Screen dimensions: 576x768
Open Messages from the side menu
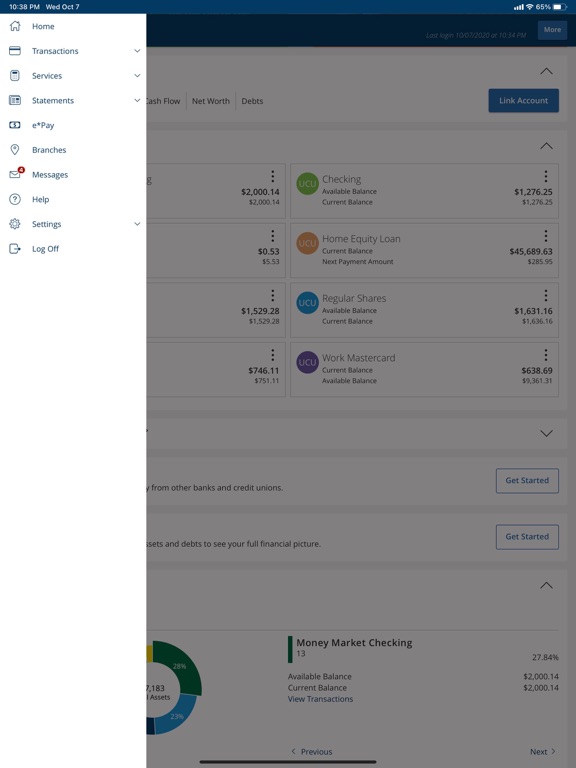tap(50, 175)
